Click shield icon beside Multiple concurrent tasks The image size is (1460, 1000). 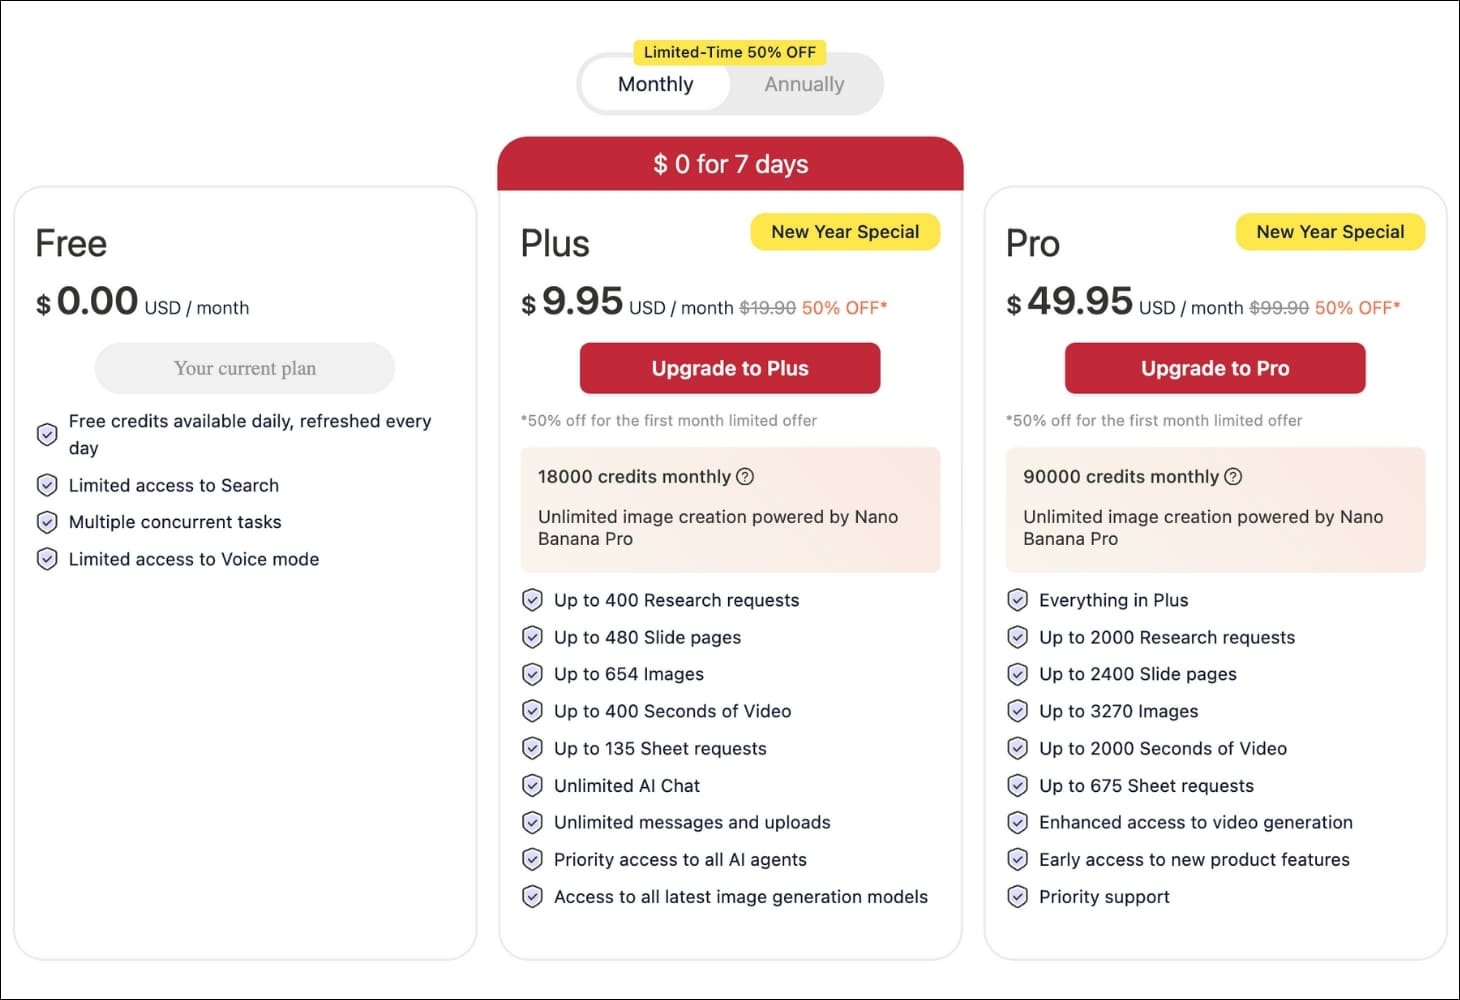click(47, 522)
